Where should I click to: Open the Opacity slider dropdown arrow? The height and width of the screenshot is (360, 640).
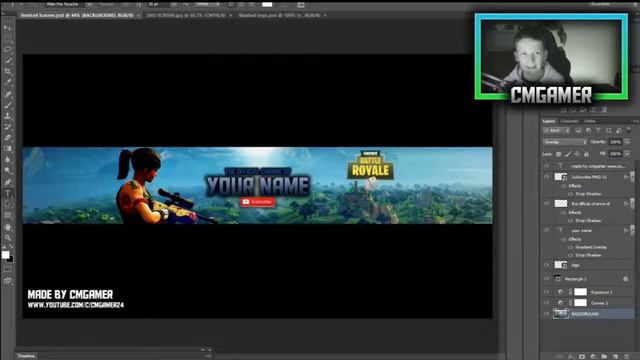click(x=627, y=142)
